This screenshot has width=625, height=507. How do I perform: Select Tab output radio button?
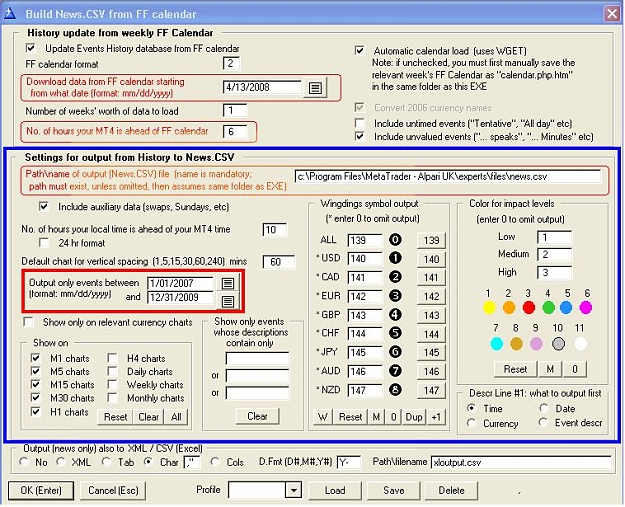106,462
